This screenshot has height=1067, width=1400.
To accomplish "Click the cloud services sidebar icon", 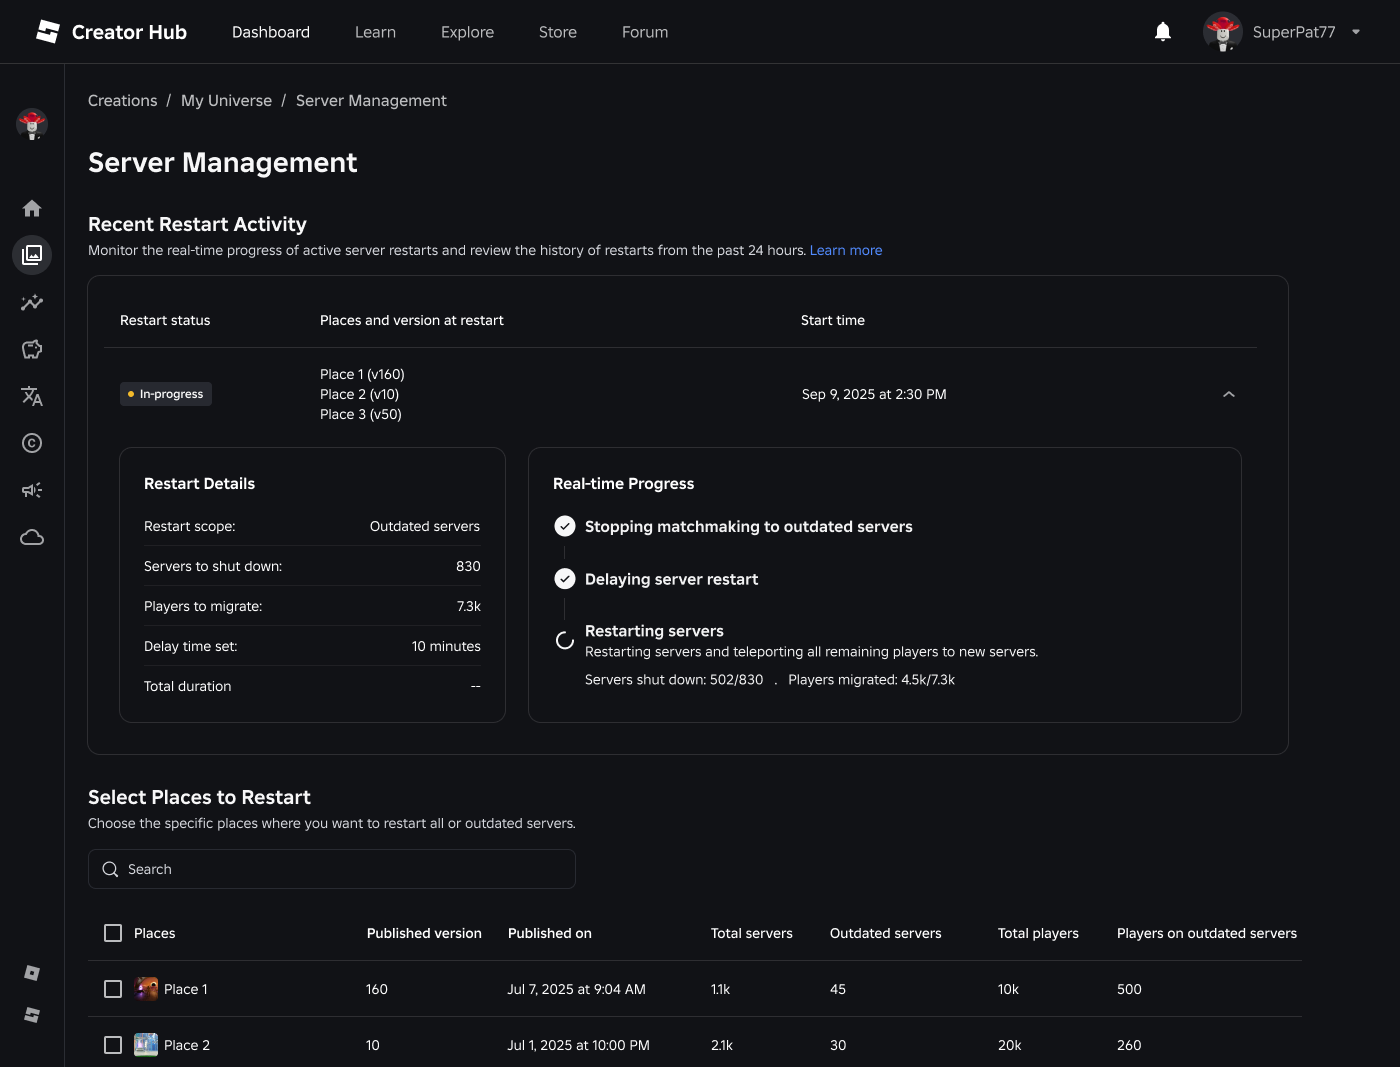I will point(32,537).
